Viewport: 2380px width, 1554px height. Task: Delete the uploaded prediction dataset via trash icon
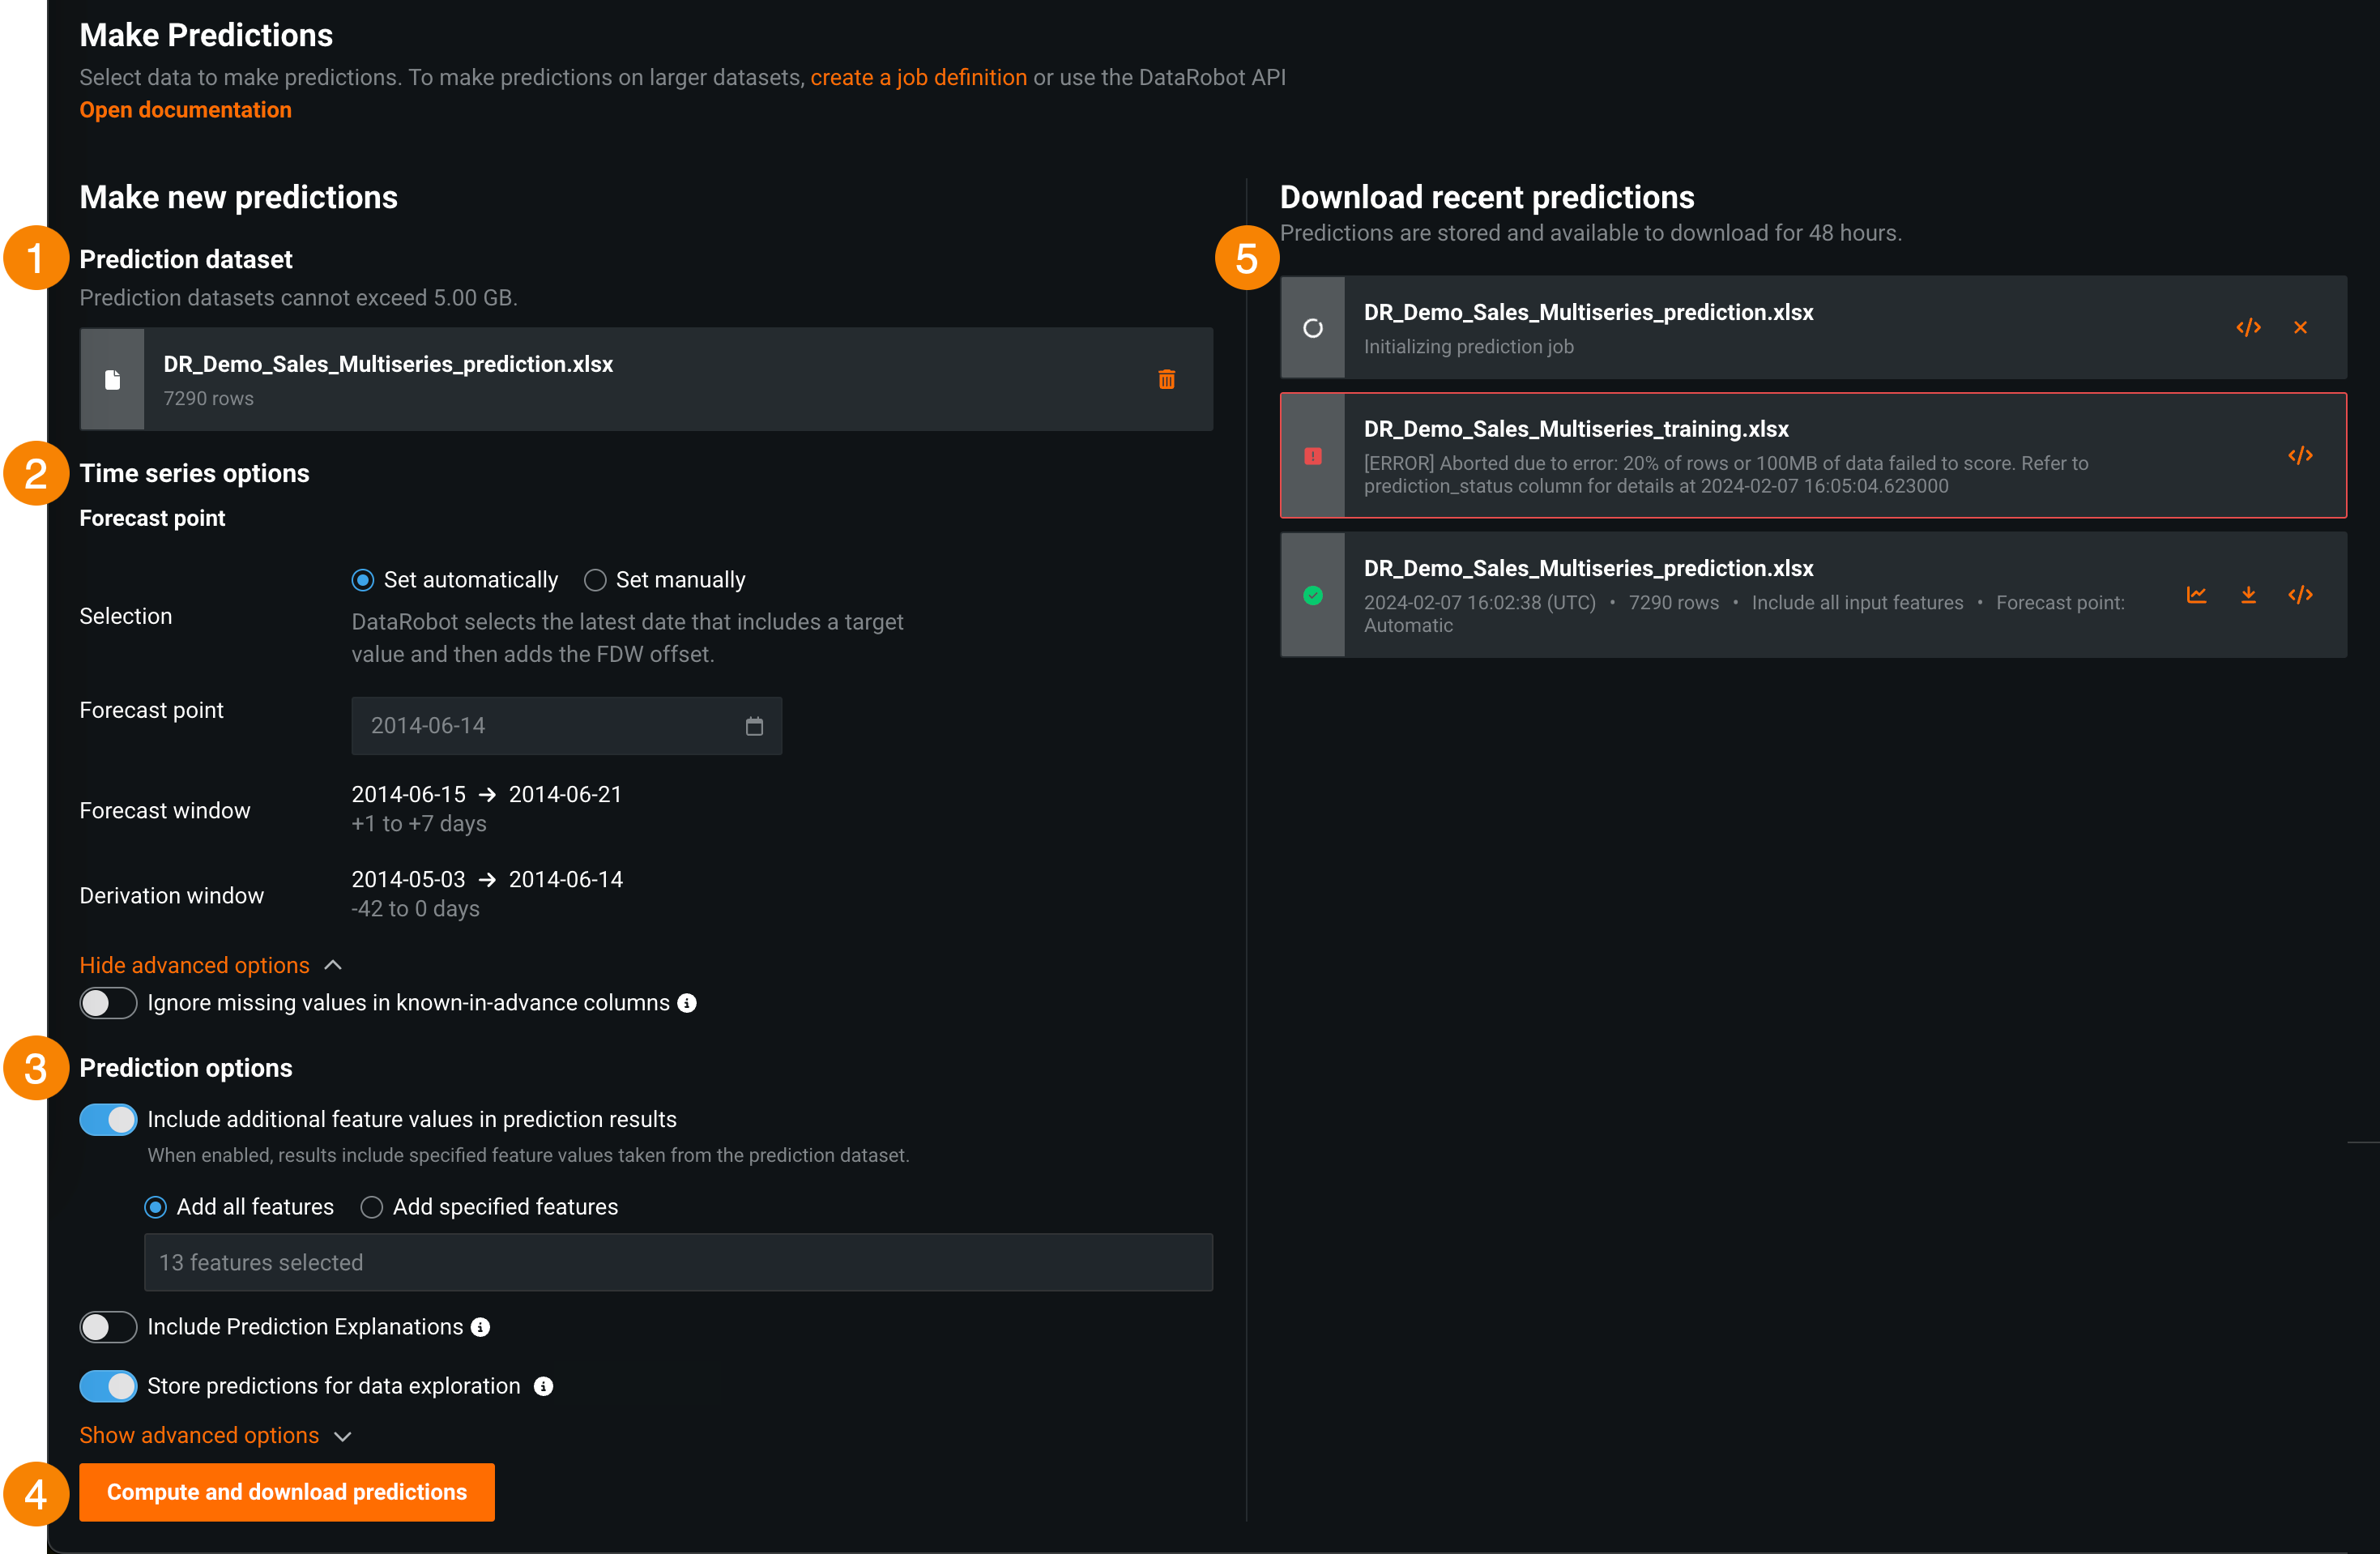tap(1166, 379)
